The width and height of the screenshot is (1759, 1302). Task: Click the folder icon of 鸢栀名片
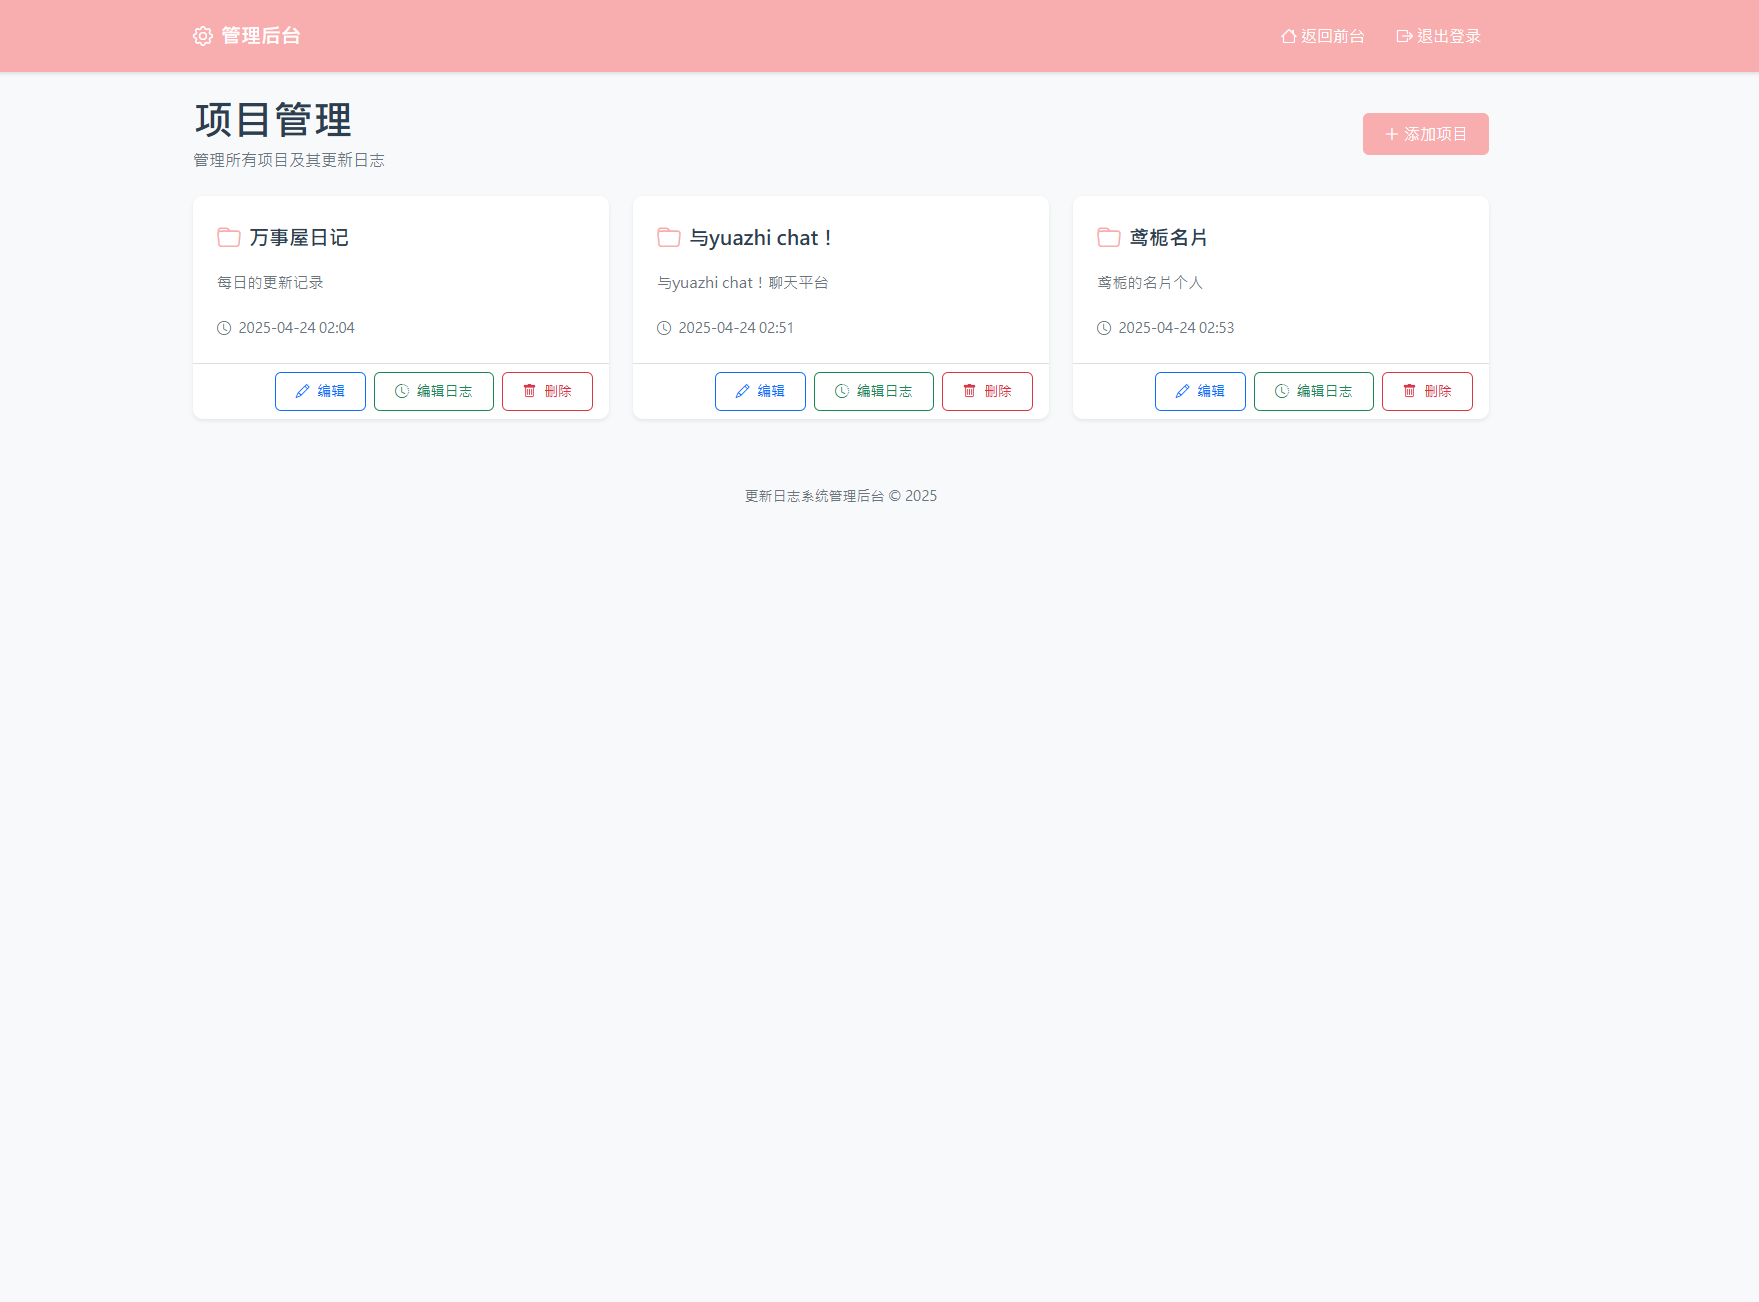(1109, 237)
